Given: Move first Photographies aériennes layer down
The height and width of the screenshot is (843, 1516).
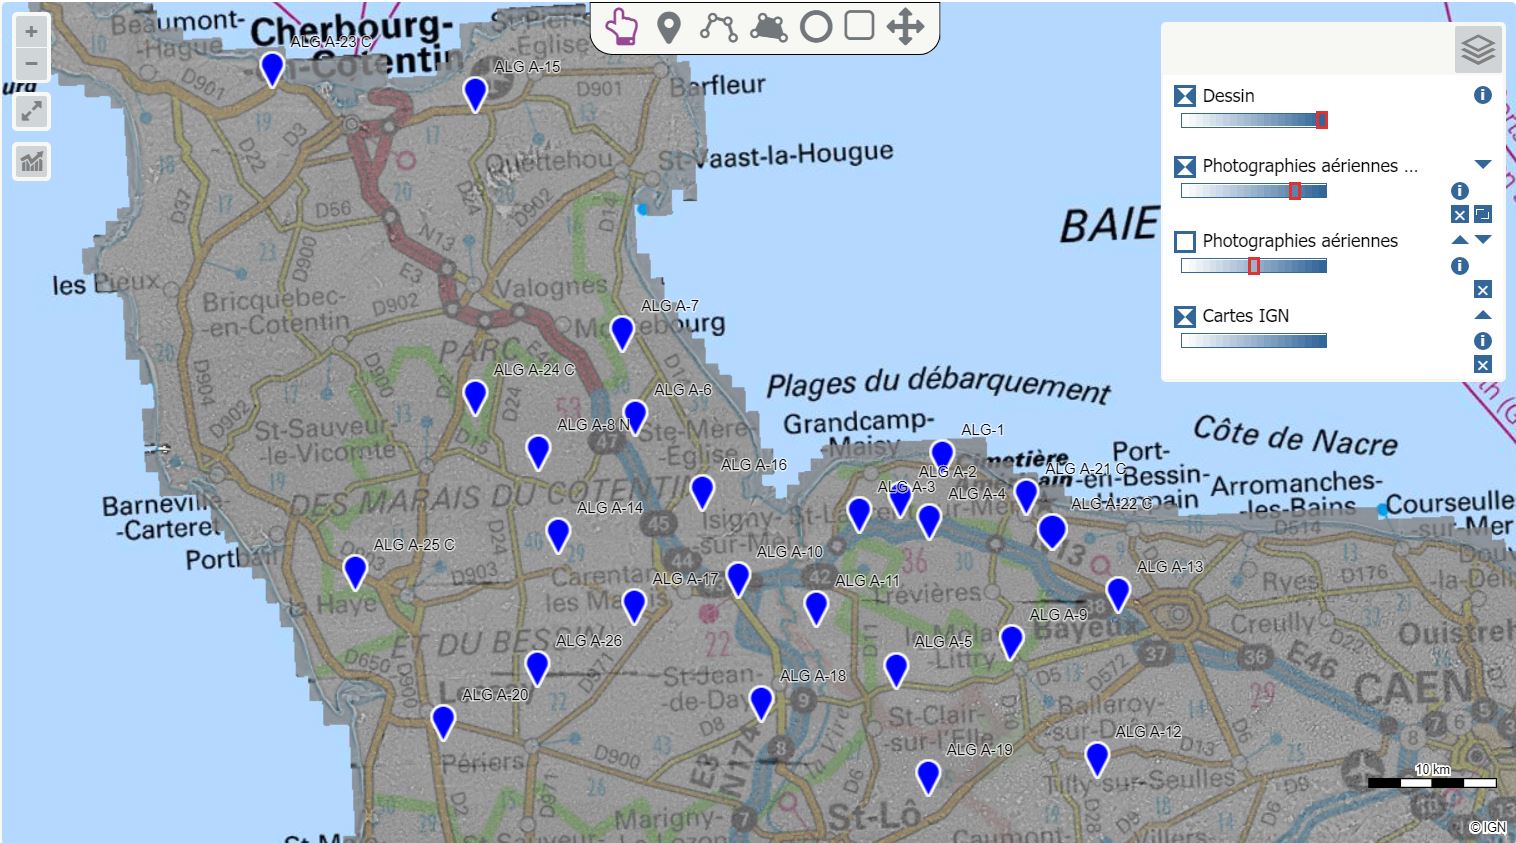Looking at the screenshot, I should coord(1482,165).
